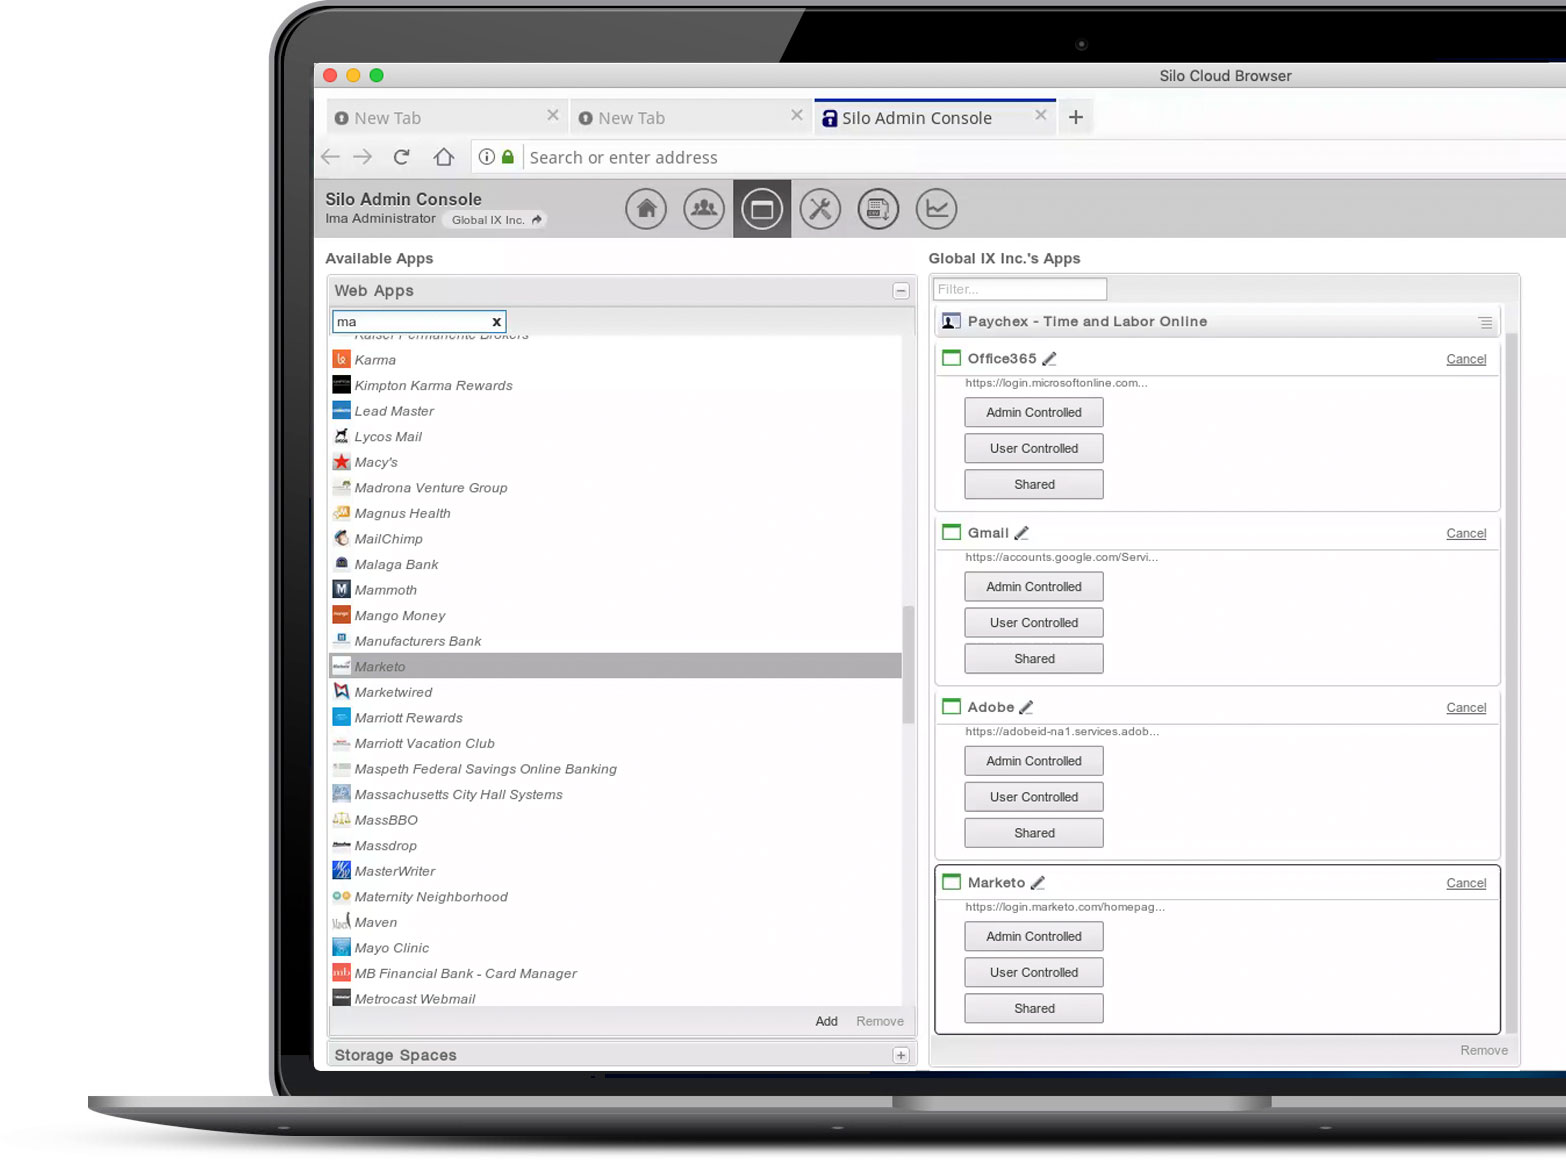Click the browser forward arrow
Image resolution: width=1566 pixels, height=1160 pixels.
363,157
